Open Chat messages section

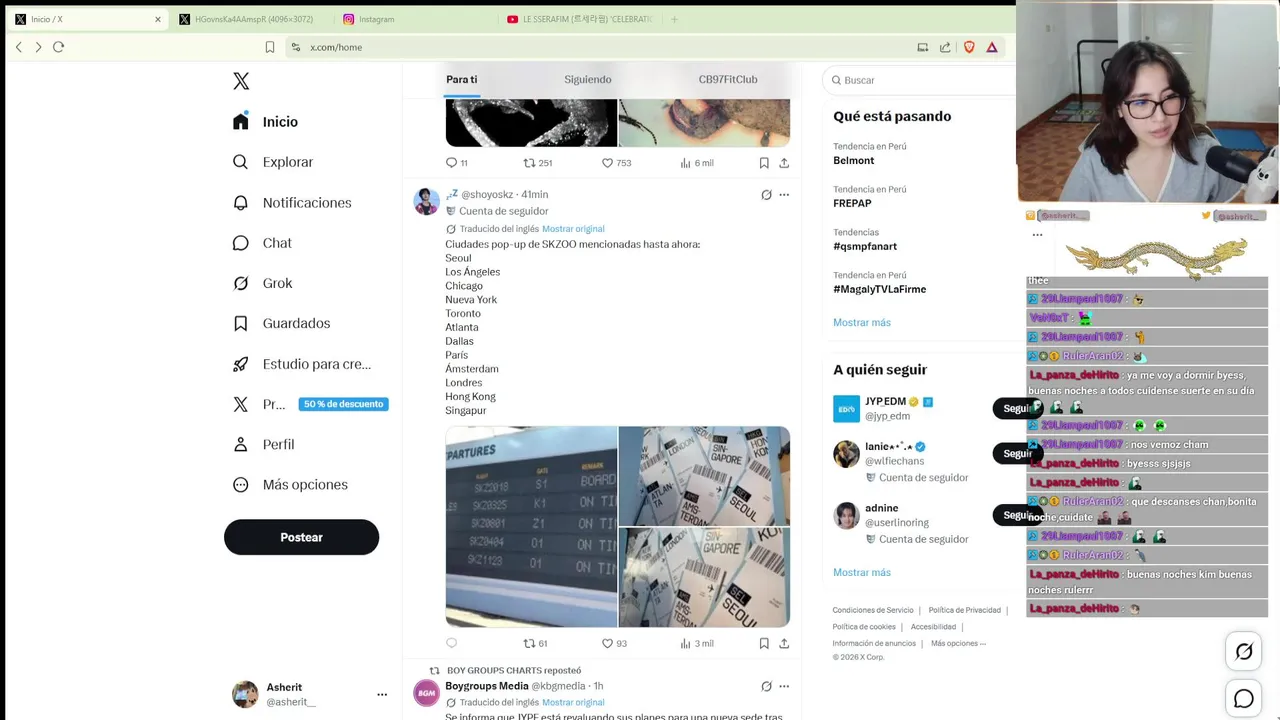(x=261, y=243)
